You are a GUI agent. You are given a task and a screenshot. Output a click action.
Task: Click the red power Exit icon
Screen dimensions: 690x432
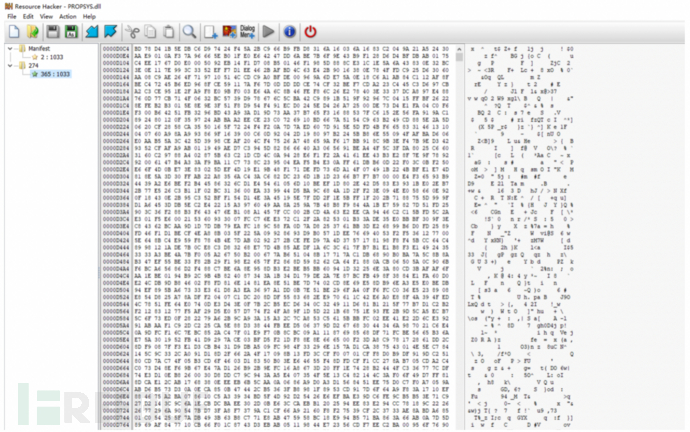310,32
